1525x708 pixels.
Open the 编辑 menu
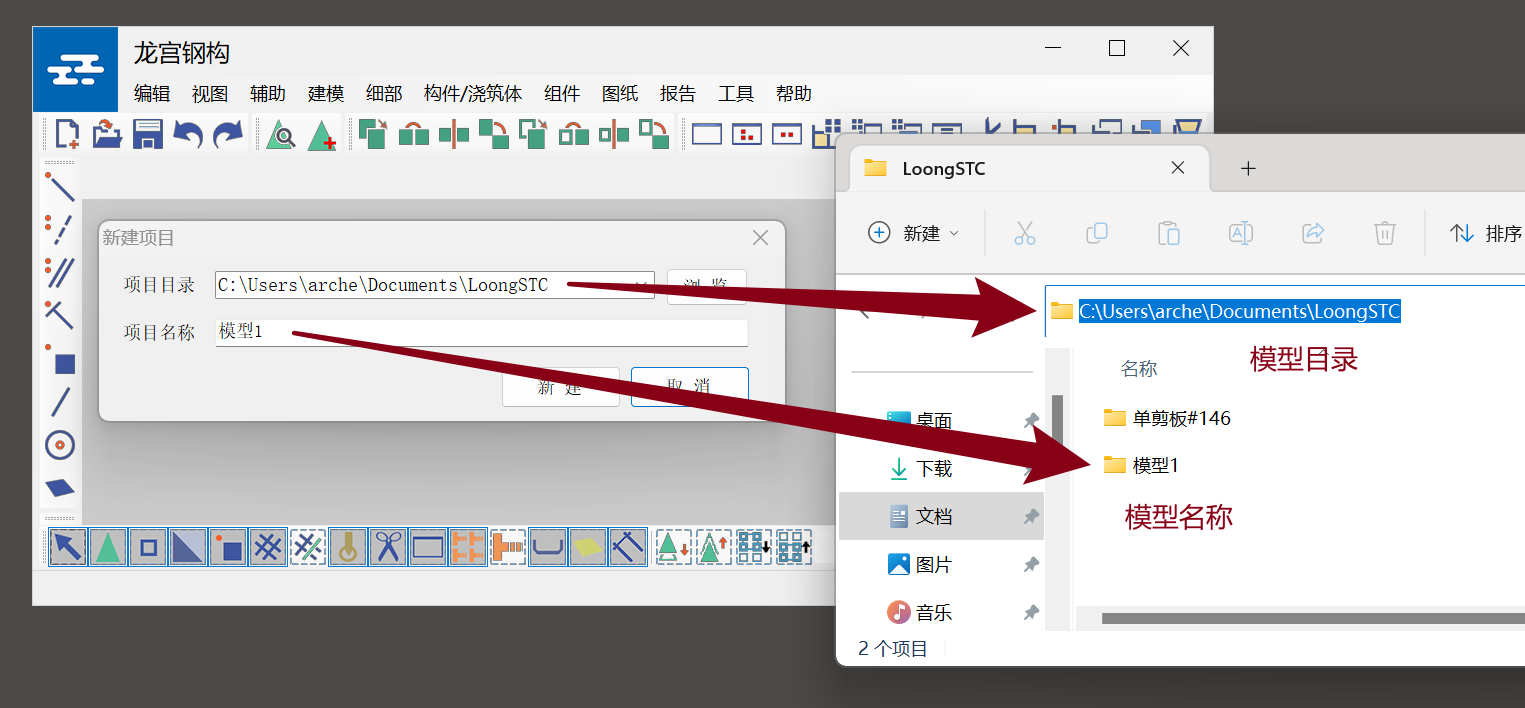click(x=152, y=94)
